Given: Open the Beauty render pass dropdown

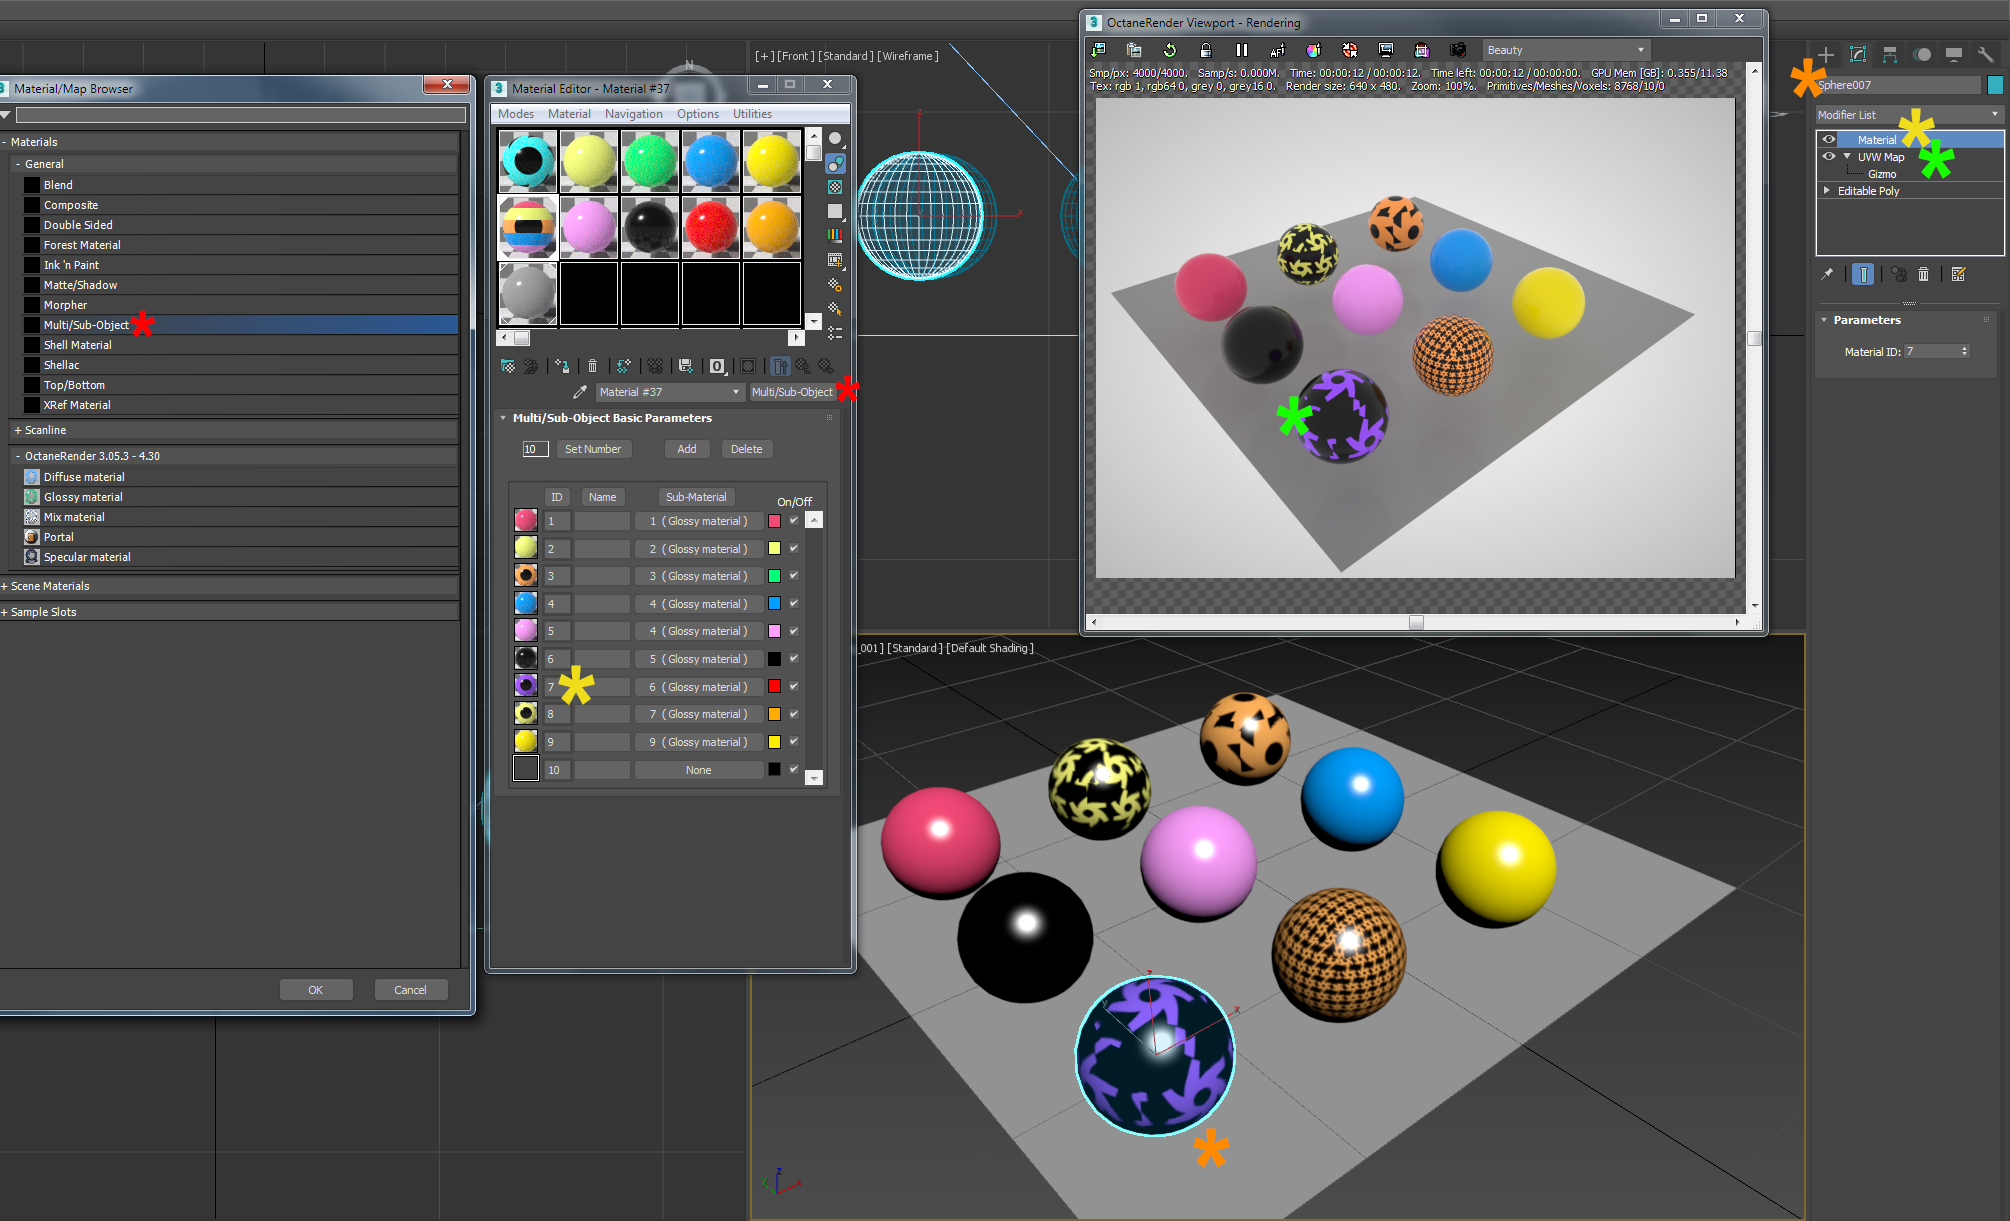Looking at the screenshot, I should [x=1565, y=50].
